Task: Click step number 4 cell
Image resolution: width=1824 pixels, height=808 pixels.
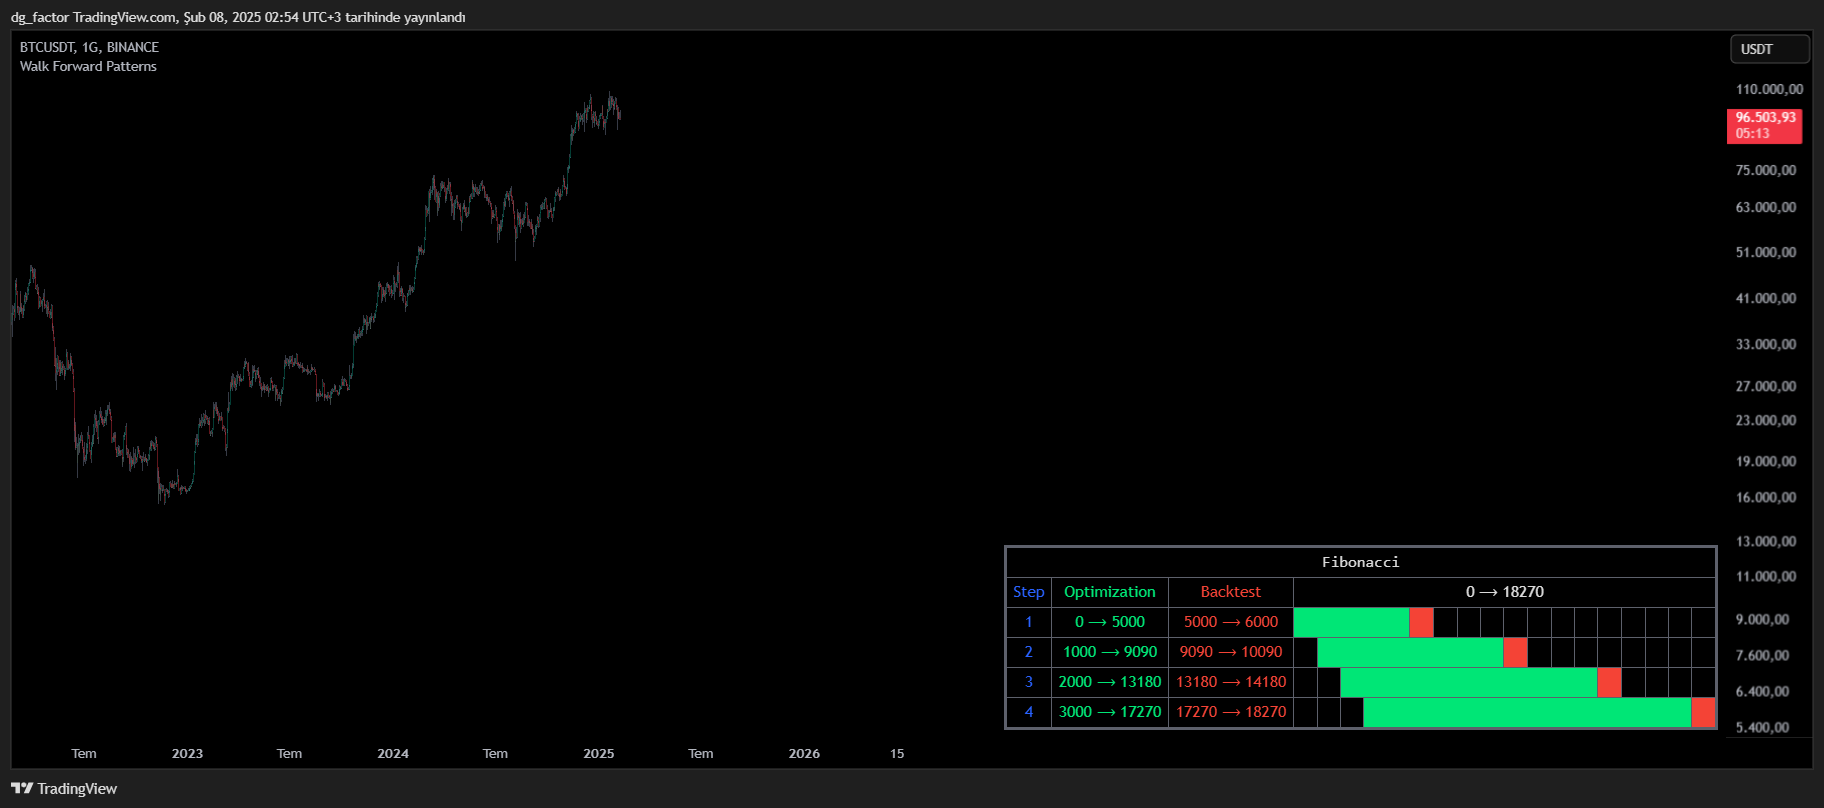Action: (1028, 712)
